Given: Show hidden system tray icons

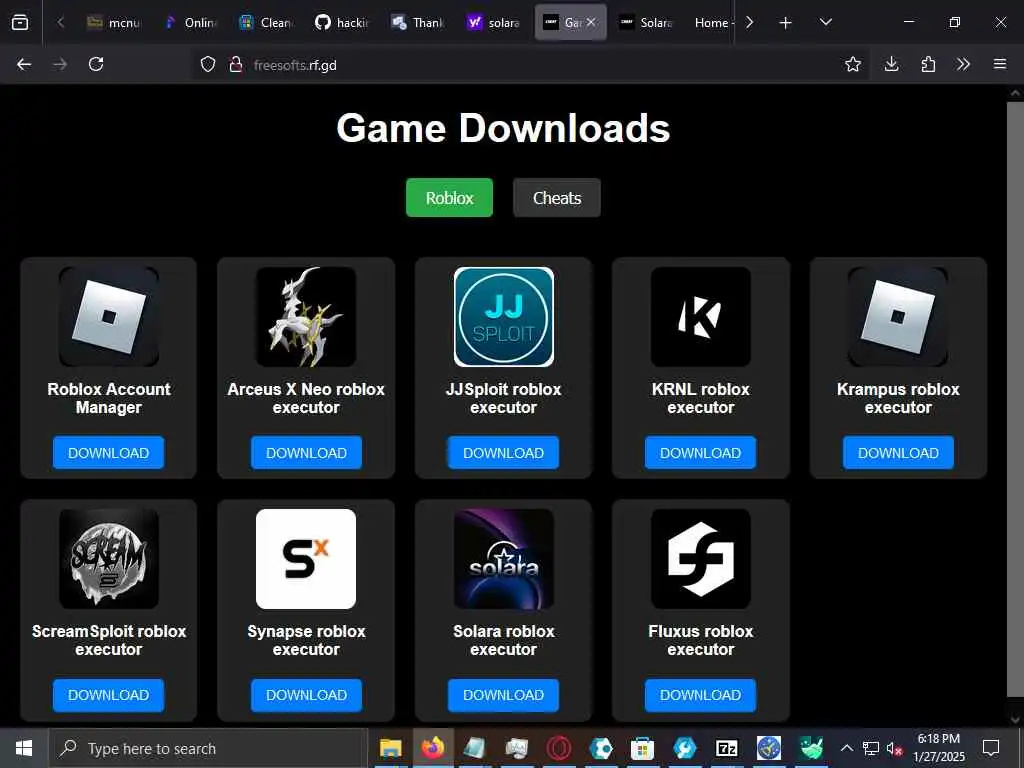Looking at the screenshot, I should 846,748.
